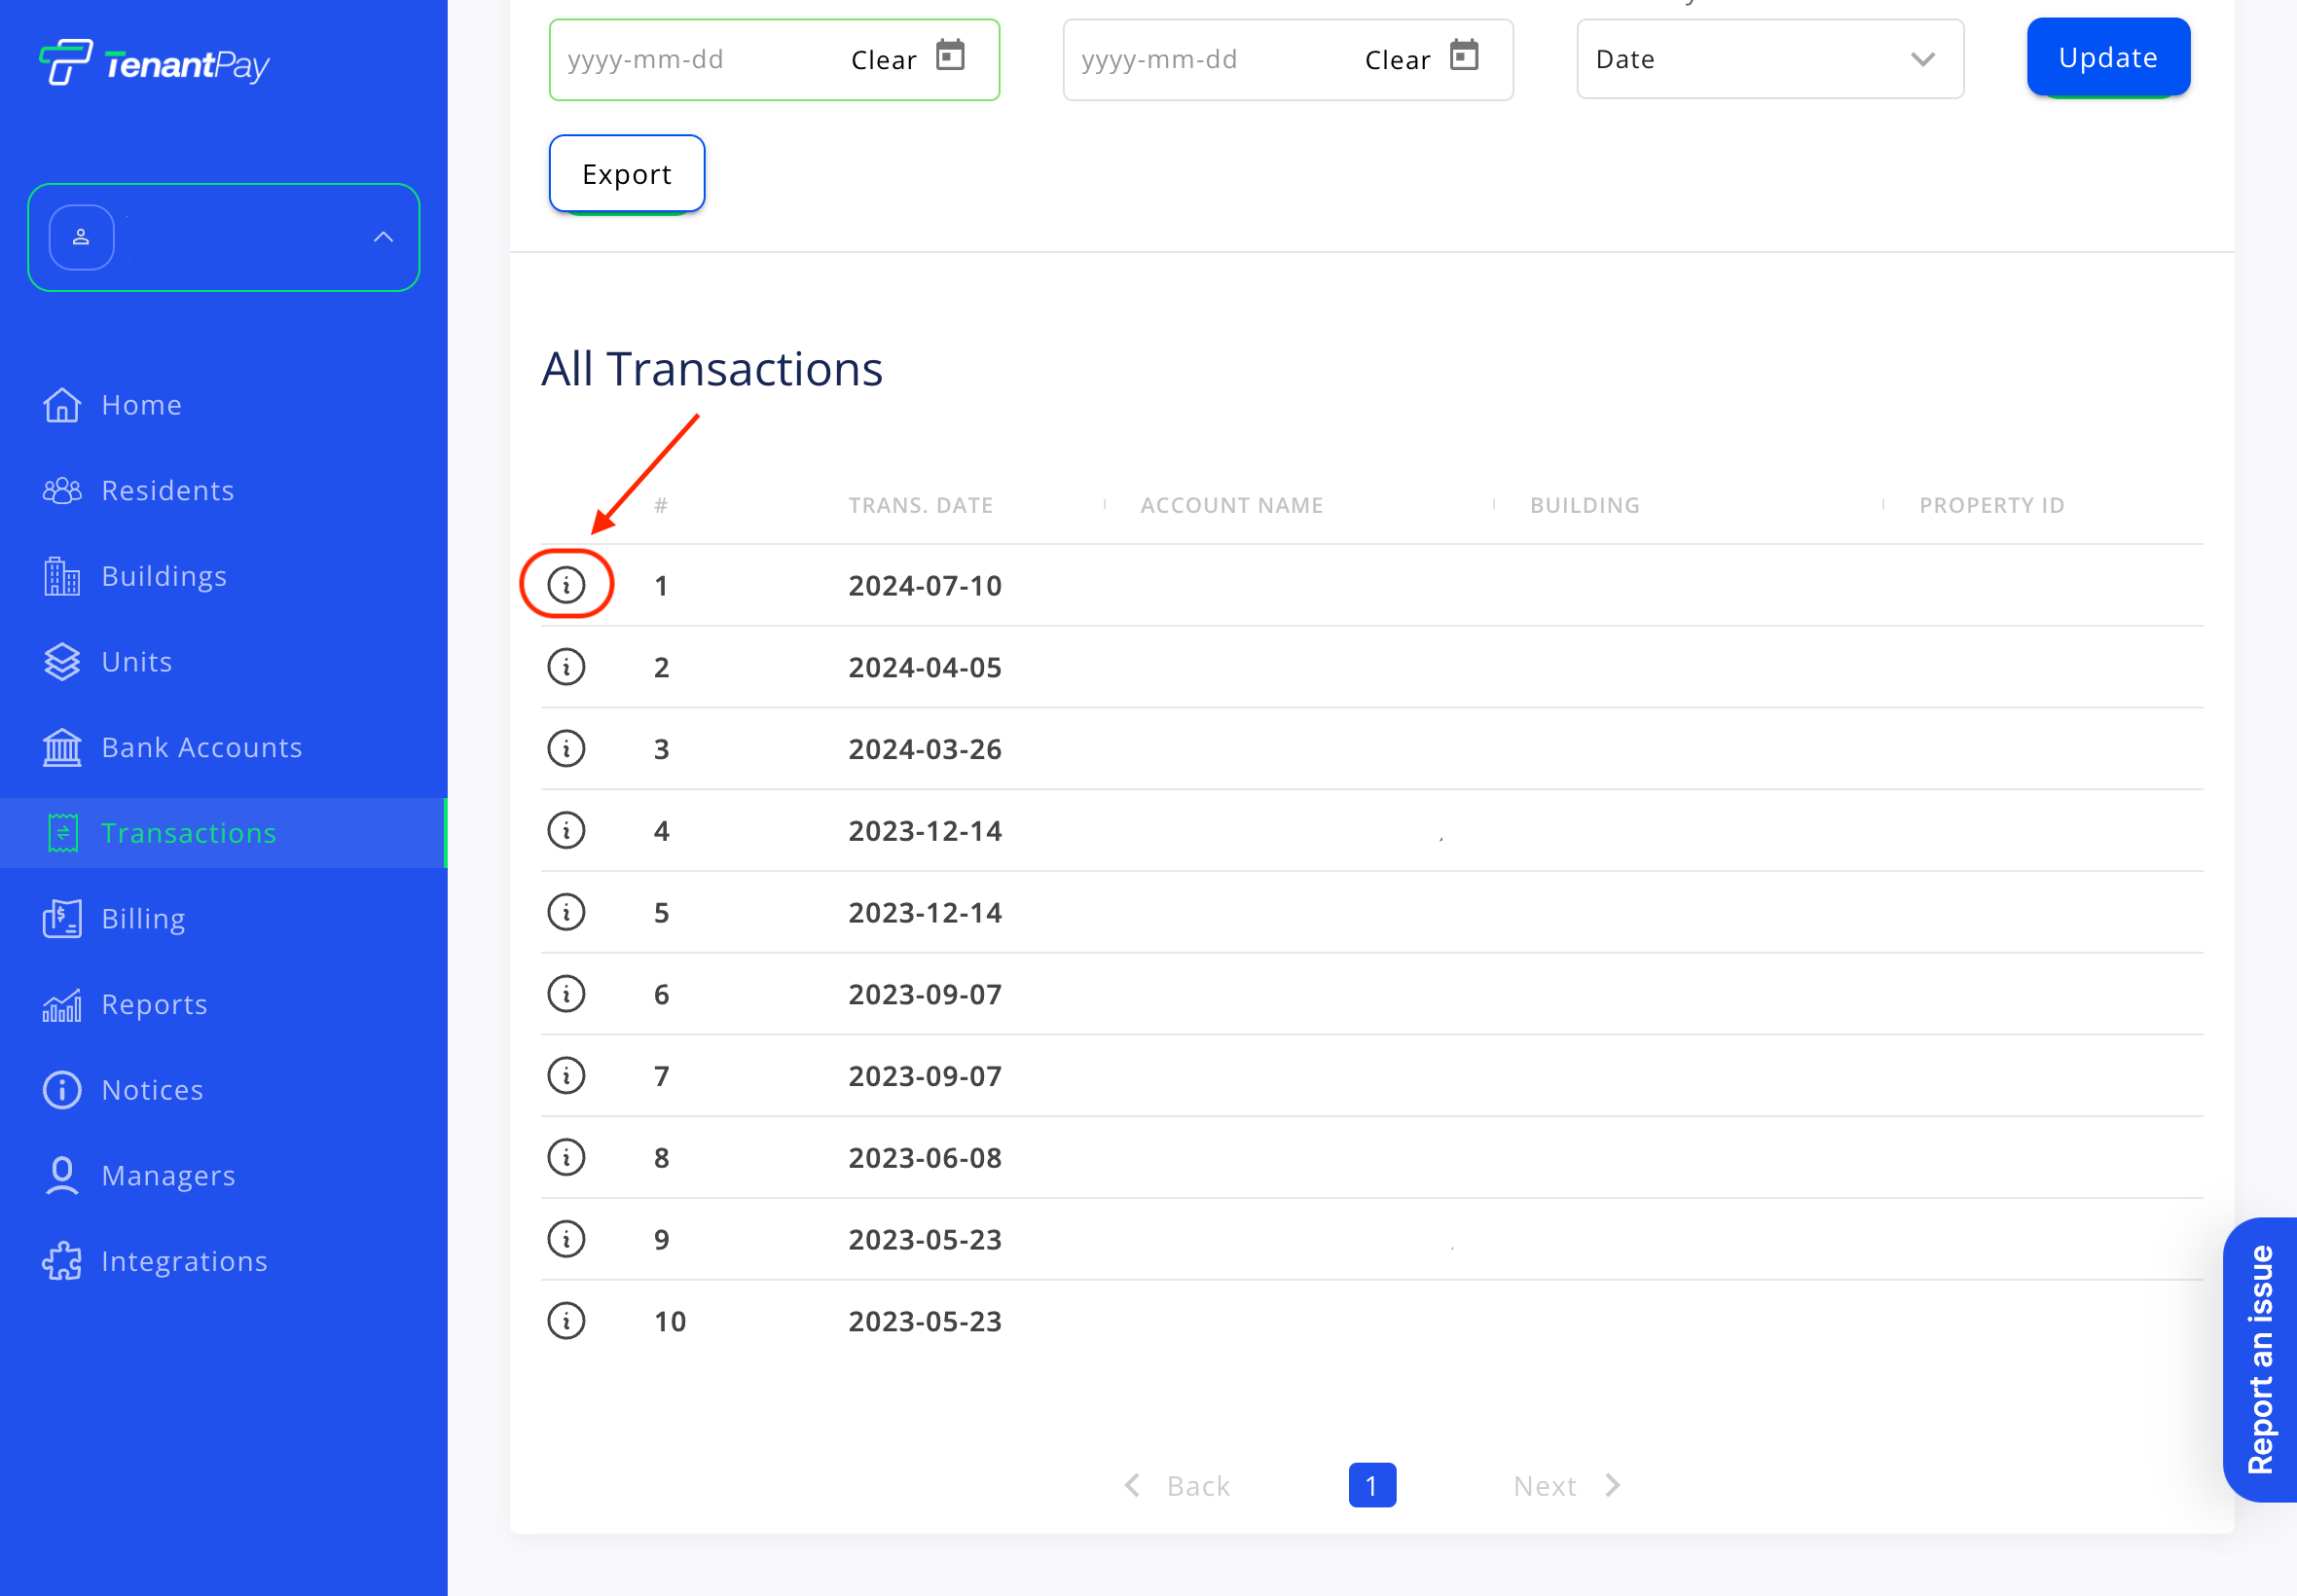Screen dimensions: 2297x1596
Task: Click info icon on row 10
Action: coord(566,1320)
